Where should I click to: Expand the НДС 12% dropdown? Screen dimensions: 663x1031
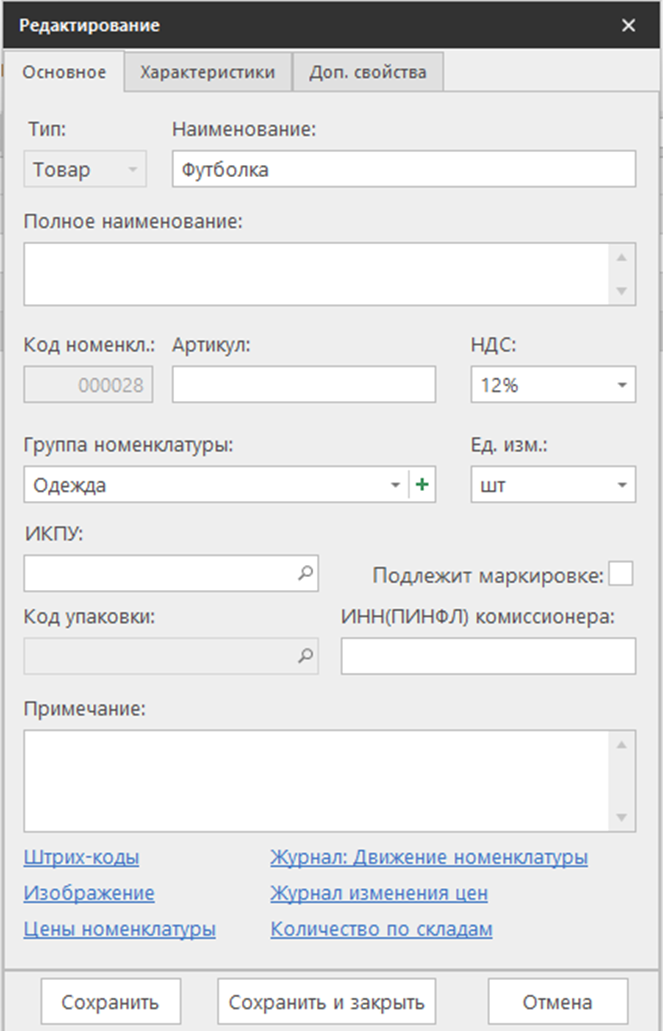pyautogui.click(x=621, y=385)
